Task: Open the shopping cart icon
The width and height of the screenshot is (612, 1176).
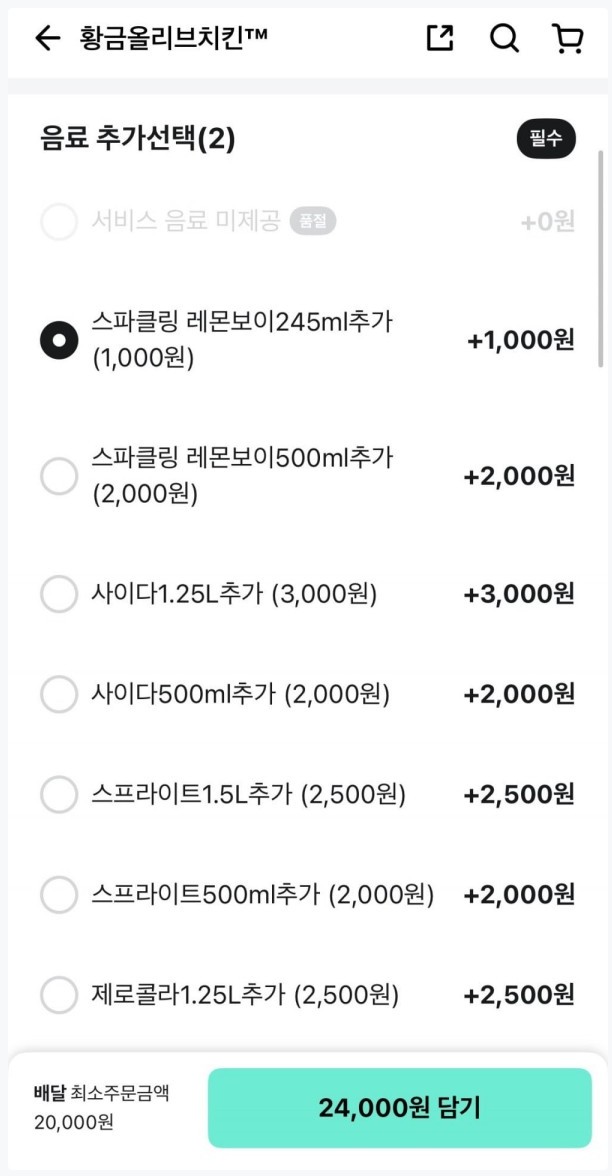Action: coord(567,39)
